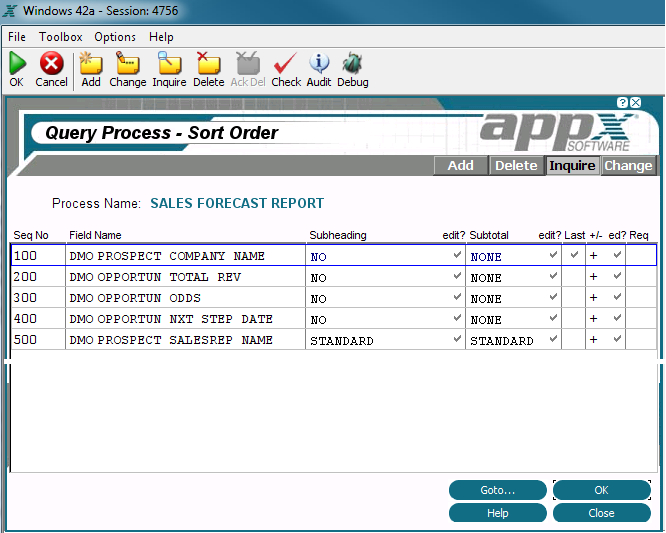
Task: Click the Change toolbar icon
Action: [x=127, y=63]
